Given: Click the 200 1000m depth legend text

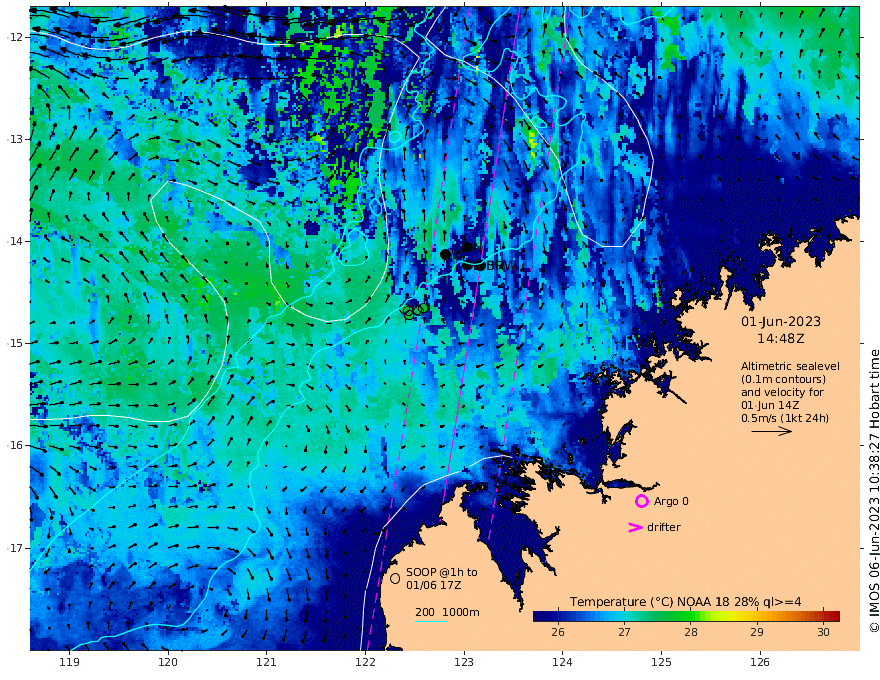Looking at the screenshot, I should coord(447,612).
